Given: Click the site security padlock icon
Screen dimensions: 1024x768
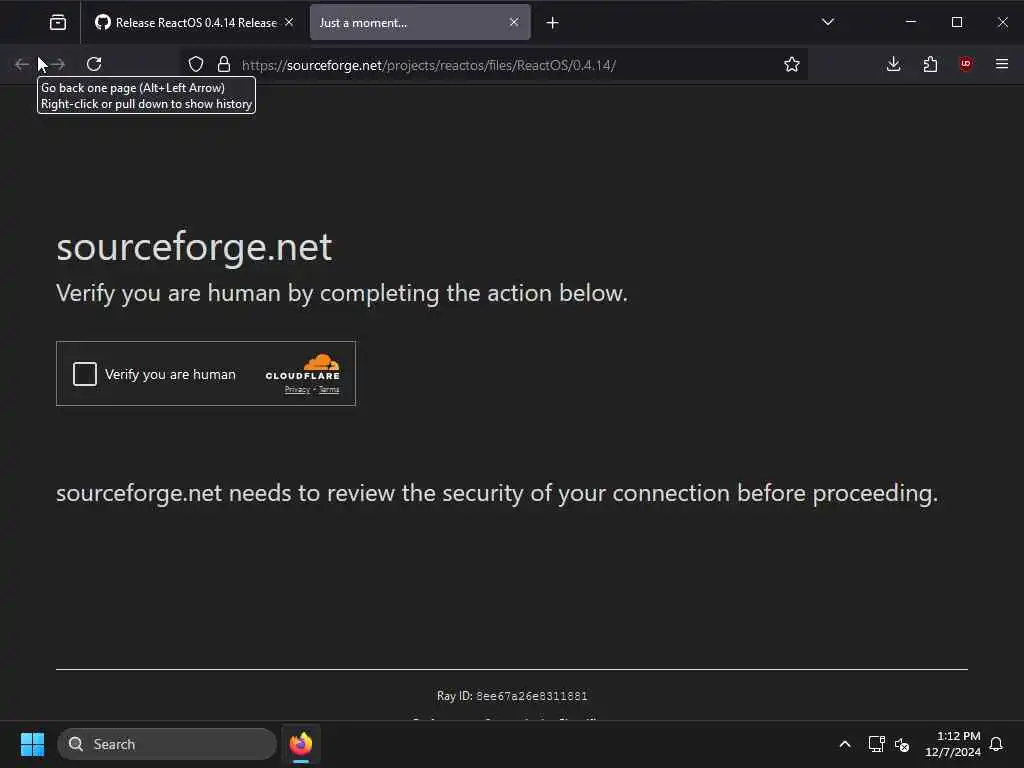Looking at the screenshot, I should coord(223,64).
